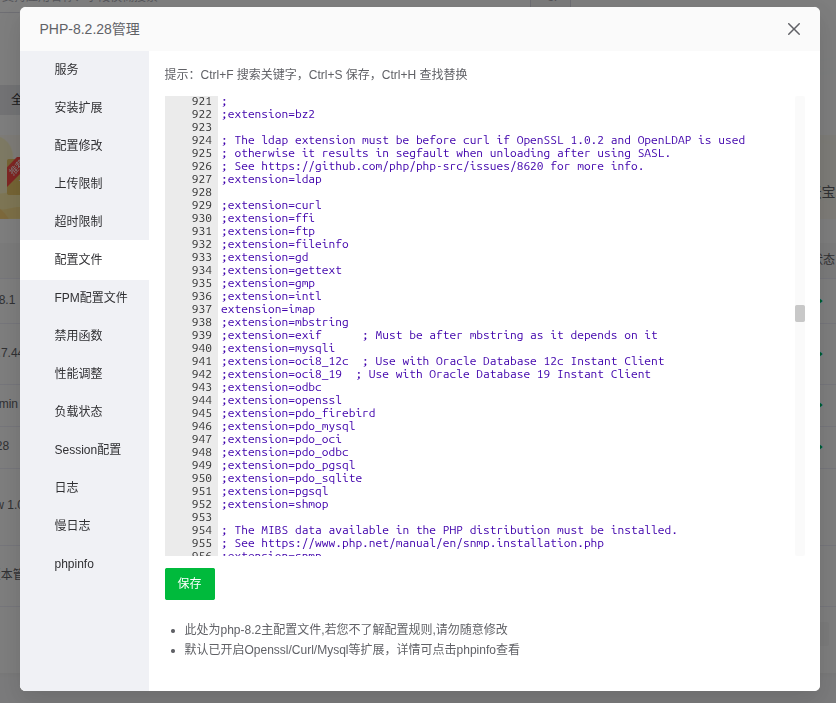Open FPM配置文件 tab
This screenshot has height=703, width=836.
(90, 297)
